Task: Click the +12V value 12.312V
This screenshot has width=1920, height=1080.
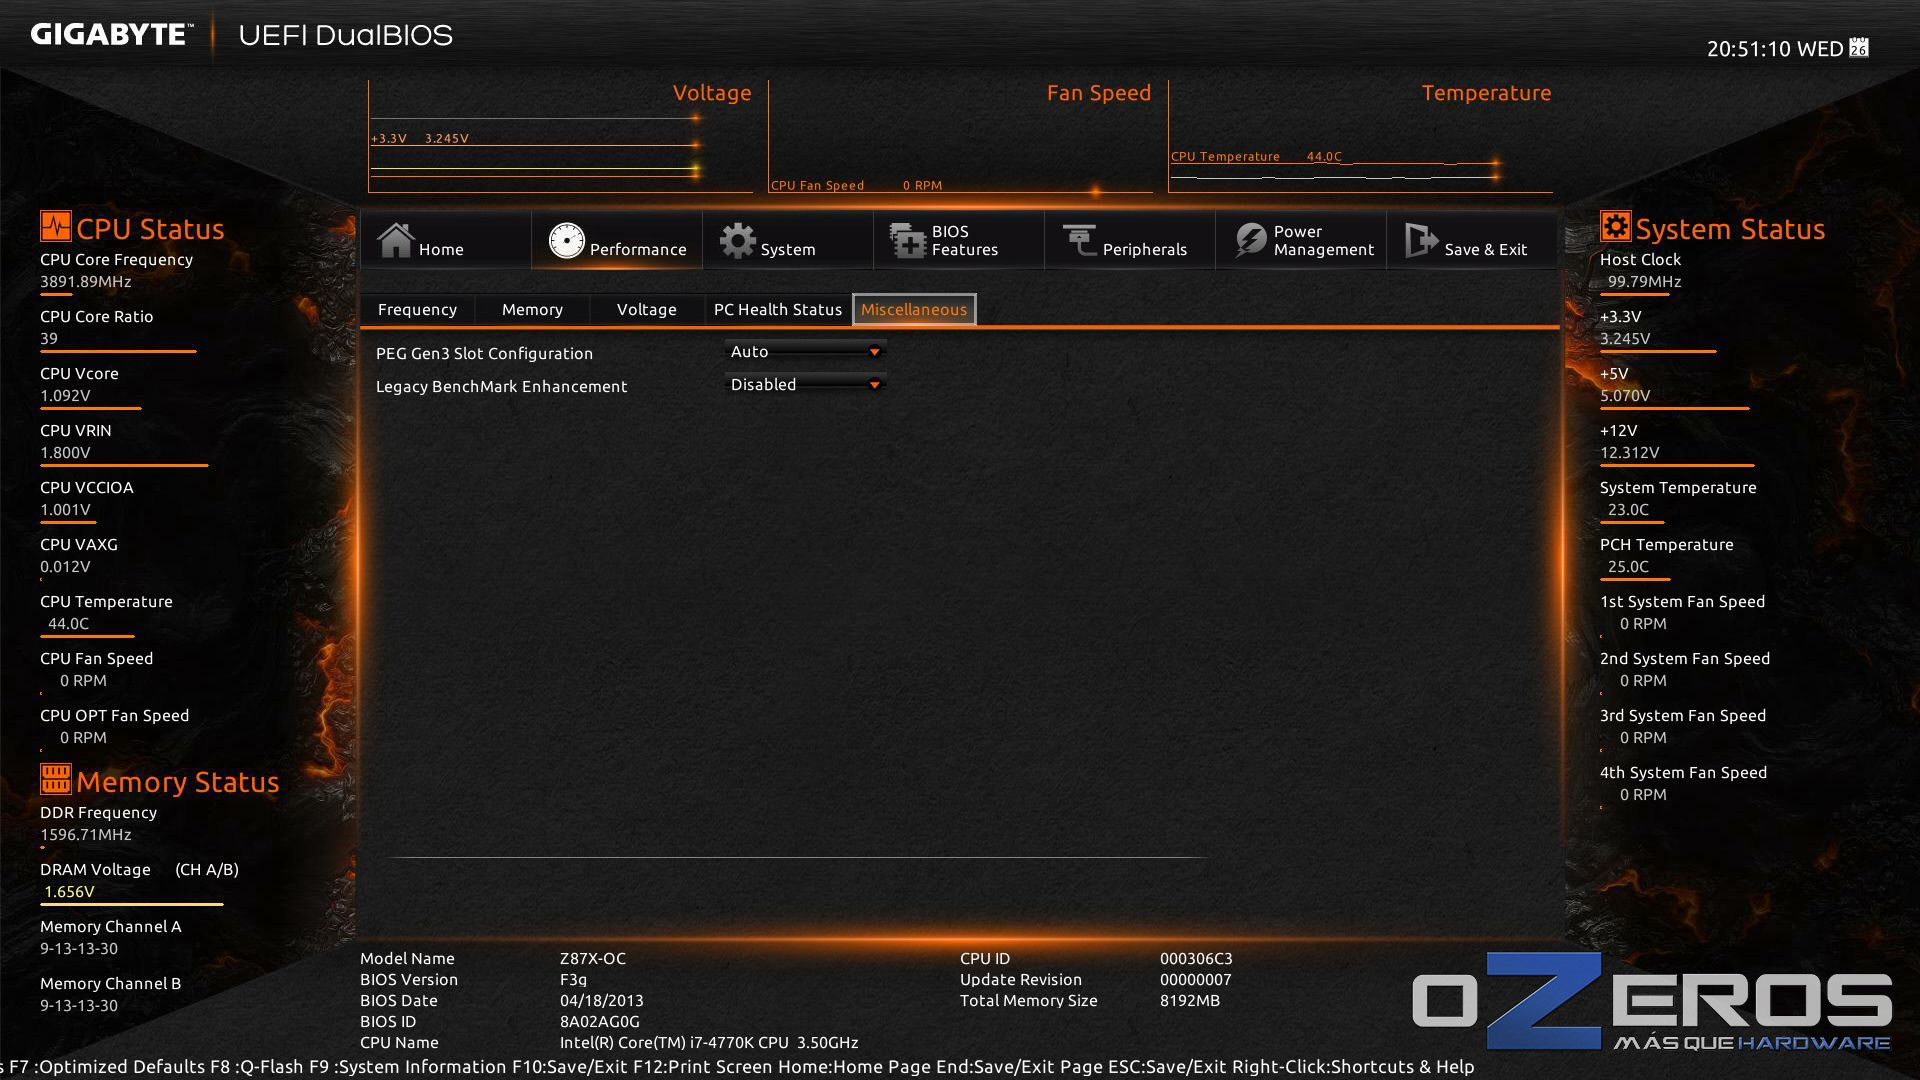Action: click(1629, 453)
